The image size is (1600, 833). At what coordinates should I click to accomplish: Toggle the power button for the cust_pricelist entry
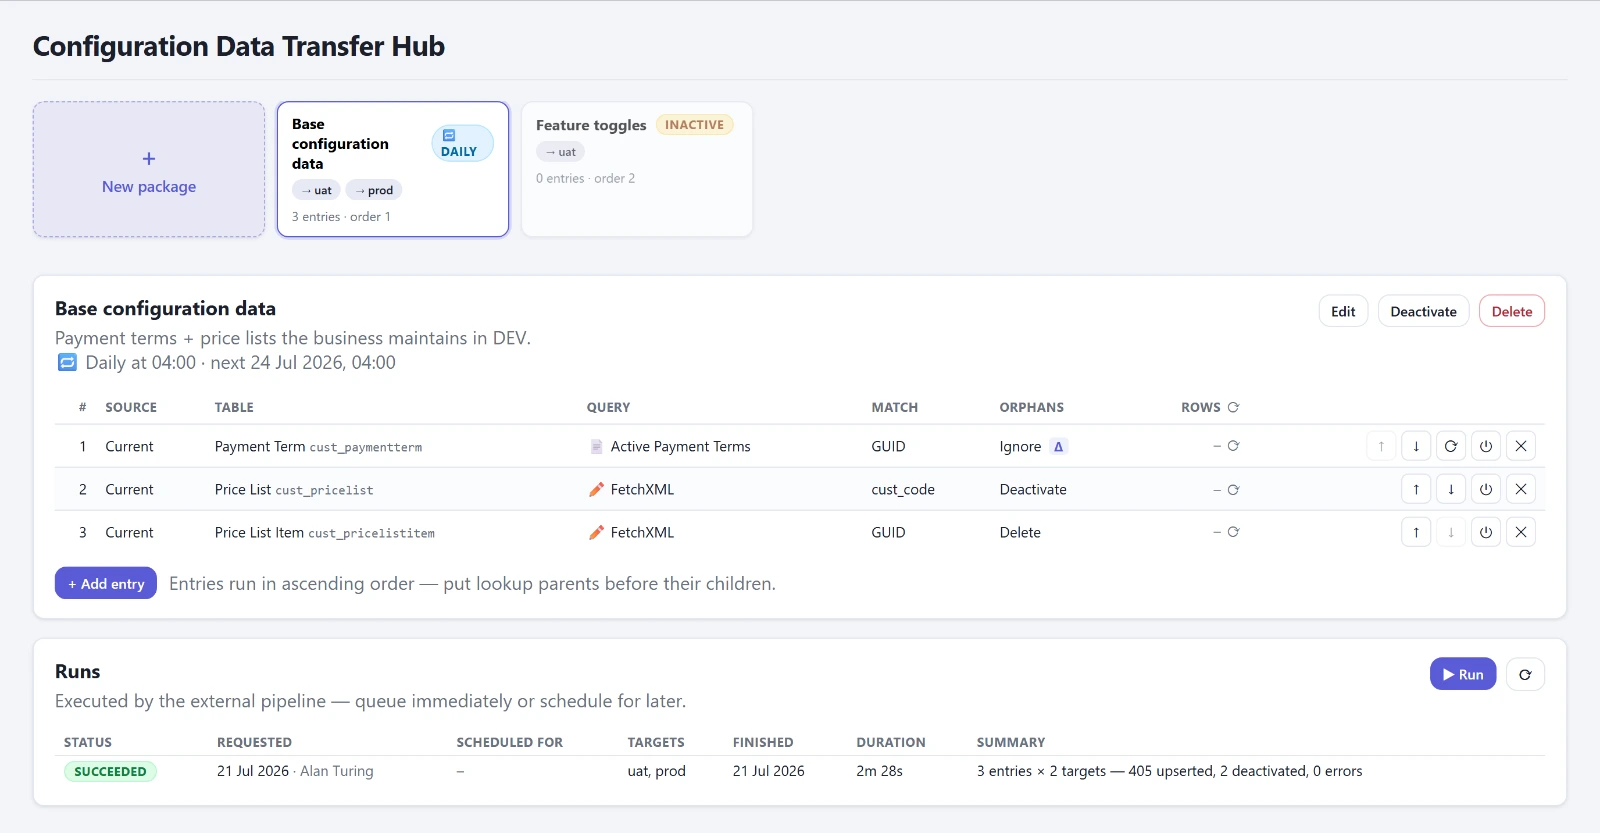coord(1486,490)
